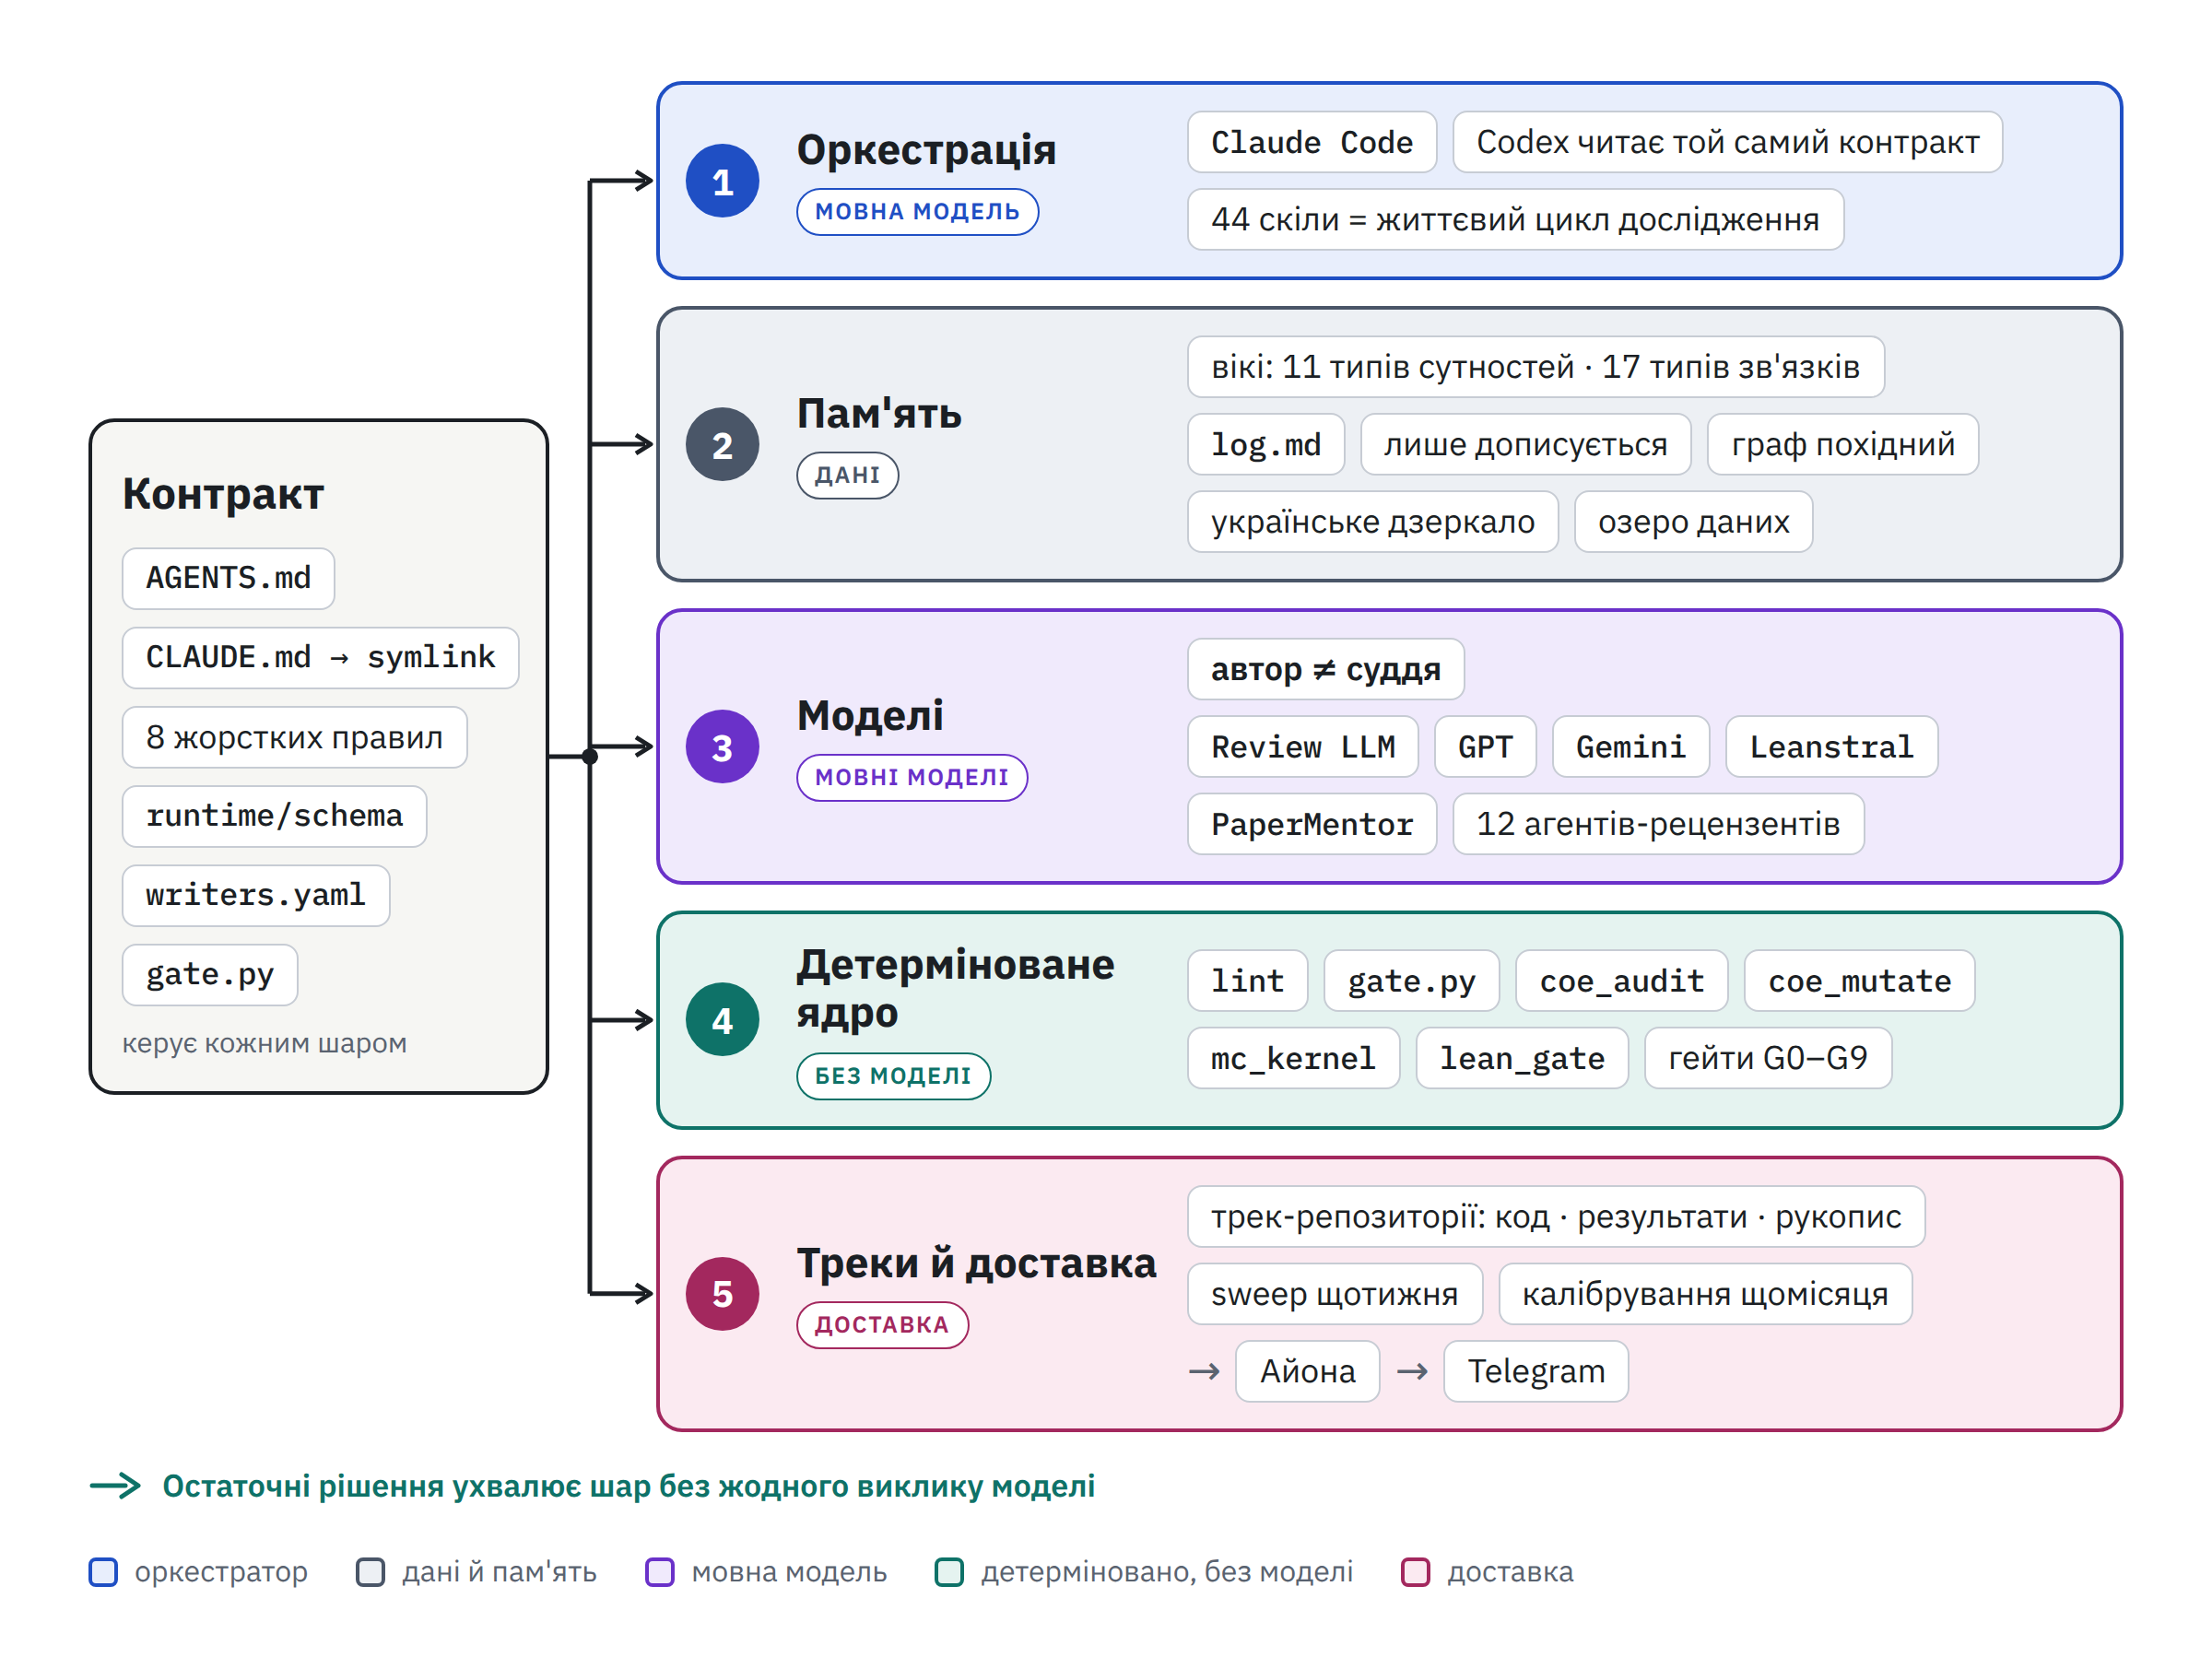This screenshot has width=2212, height=1657.
Task: Click the МОВНА МОДЕЛЬ tag under Оркестрація
Action: tap(917, 212)
